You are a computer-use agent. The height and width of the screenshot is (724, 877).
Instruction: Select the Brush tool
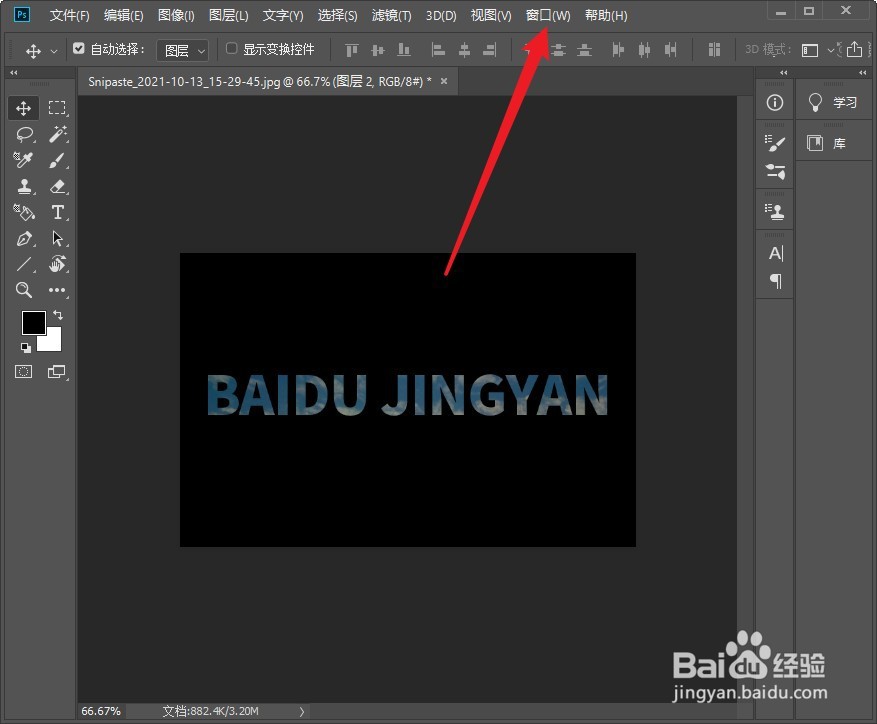pyautogui.click(x=57, y=160)
